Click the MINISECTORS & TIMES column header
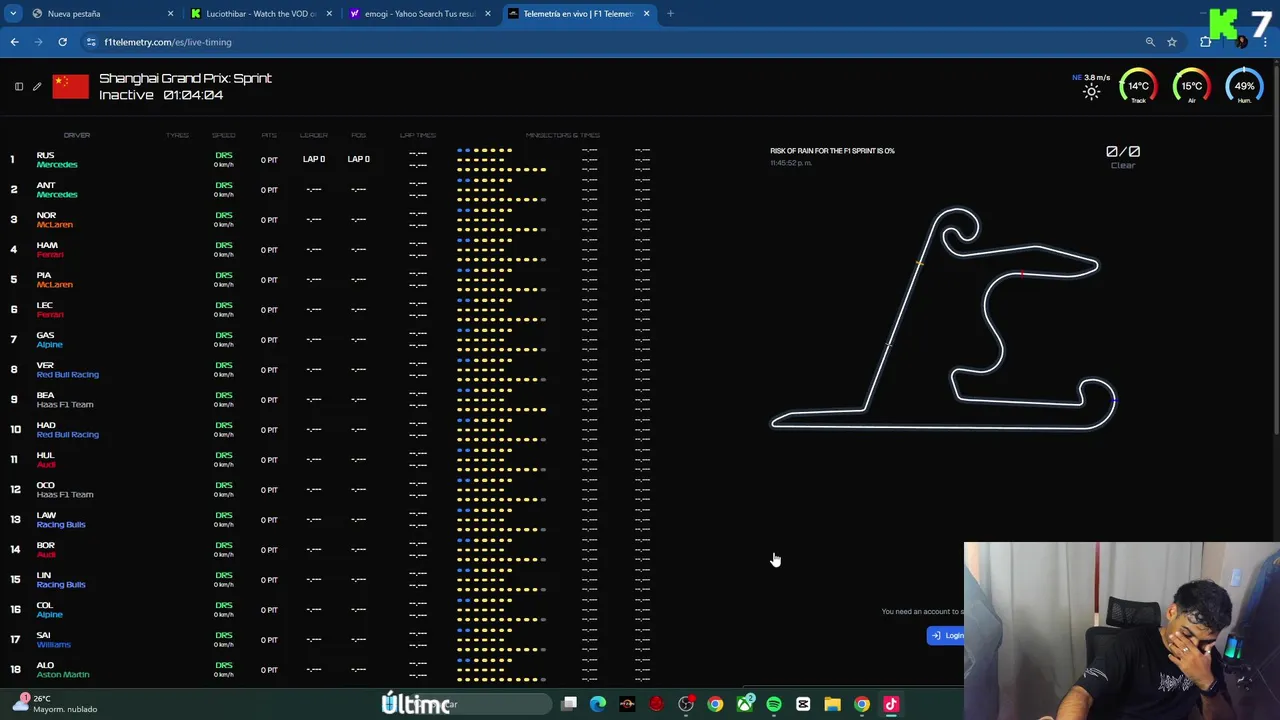 pyautogui.click(x=563, y=135)
